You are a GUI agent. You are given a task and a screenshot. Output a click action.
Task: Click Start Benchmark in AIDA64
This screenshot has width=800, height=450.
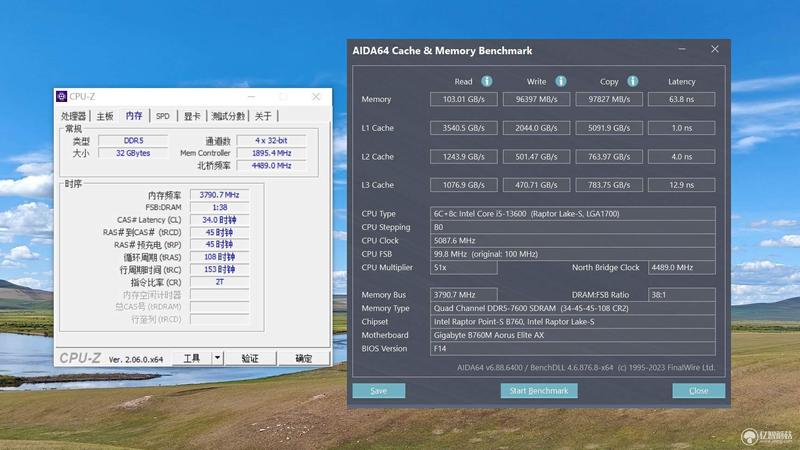[539, 390]
